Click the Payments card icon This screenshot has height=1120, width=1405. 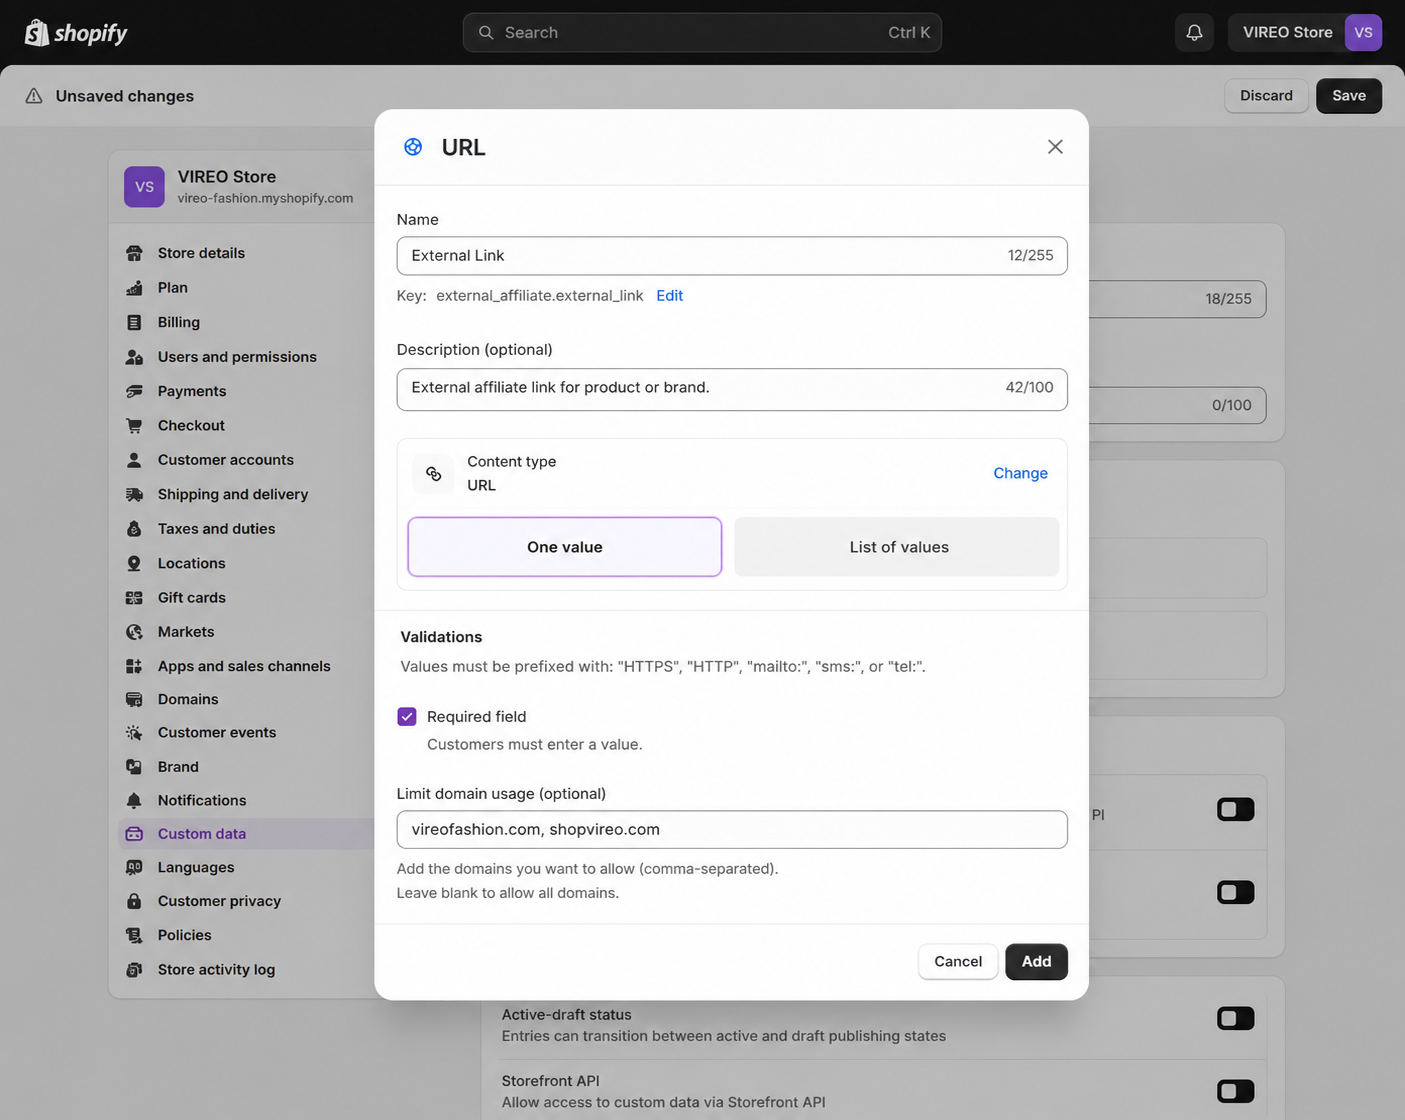pyautogui.click(x=134, y=391)
